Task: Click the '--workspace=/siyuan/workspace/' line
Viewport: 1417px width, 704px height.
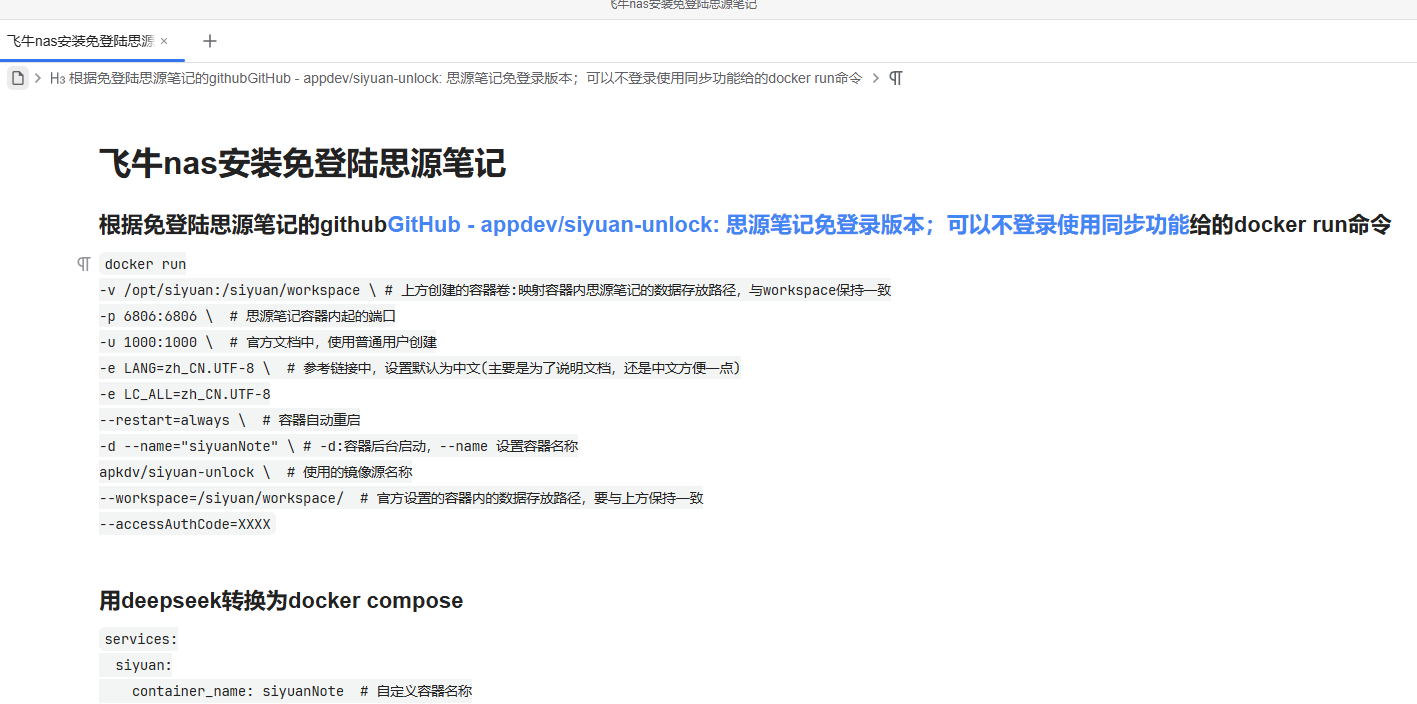Action: 401,498
